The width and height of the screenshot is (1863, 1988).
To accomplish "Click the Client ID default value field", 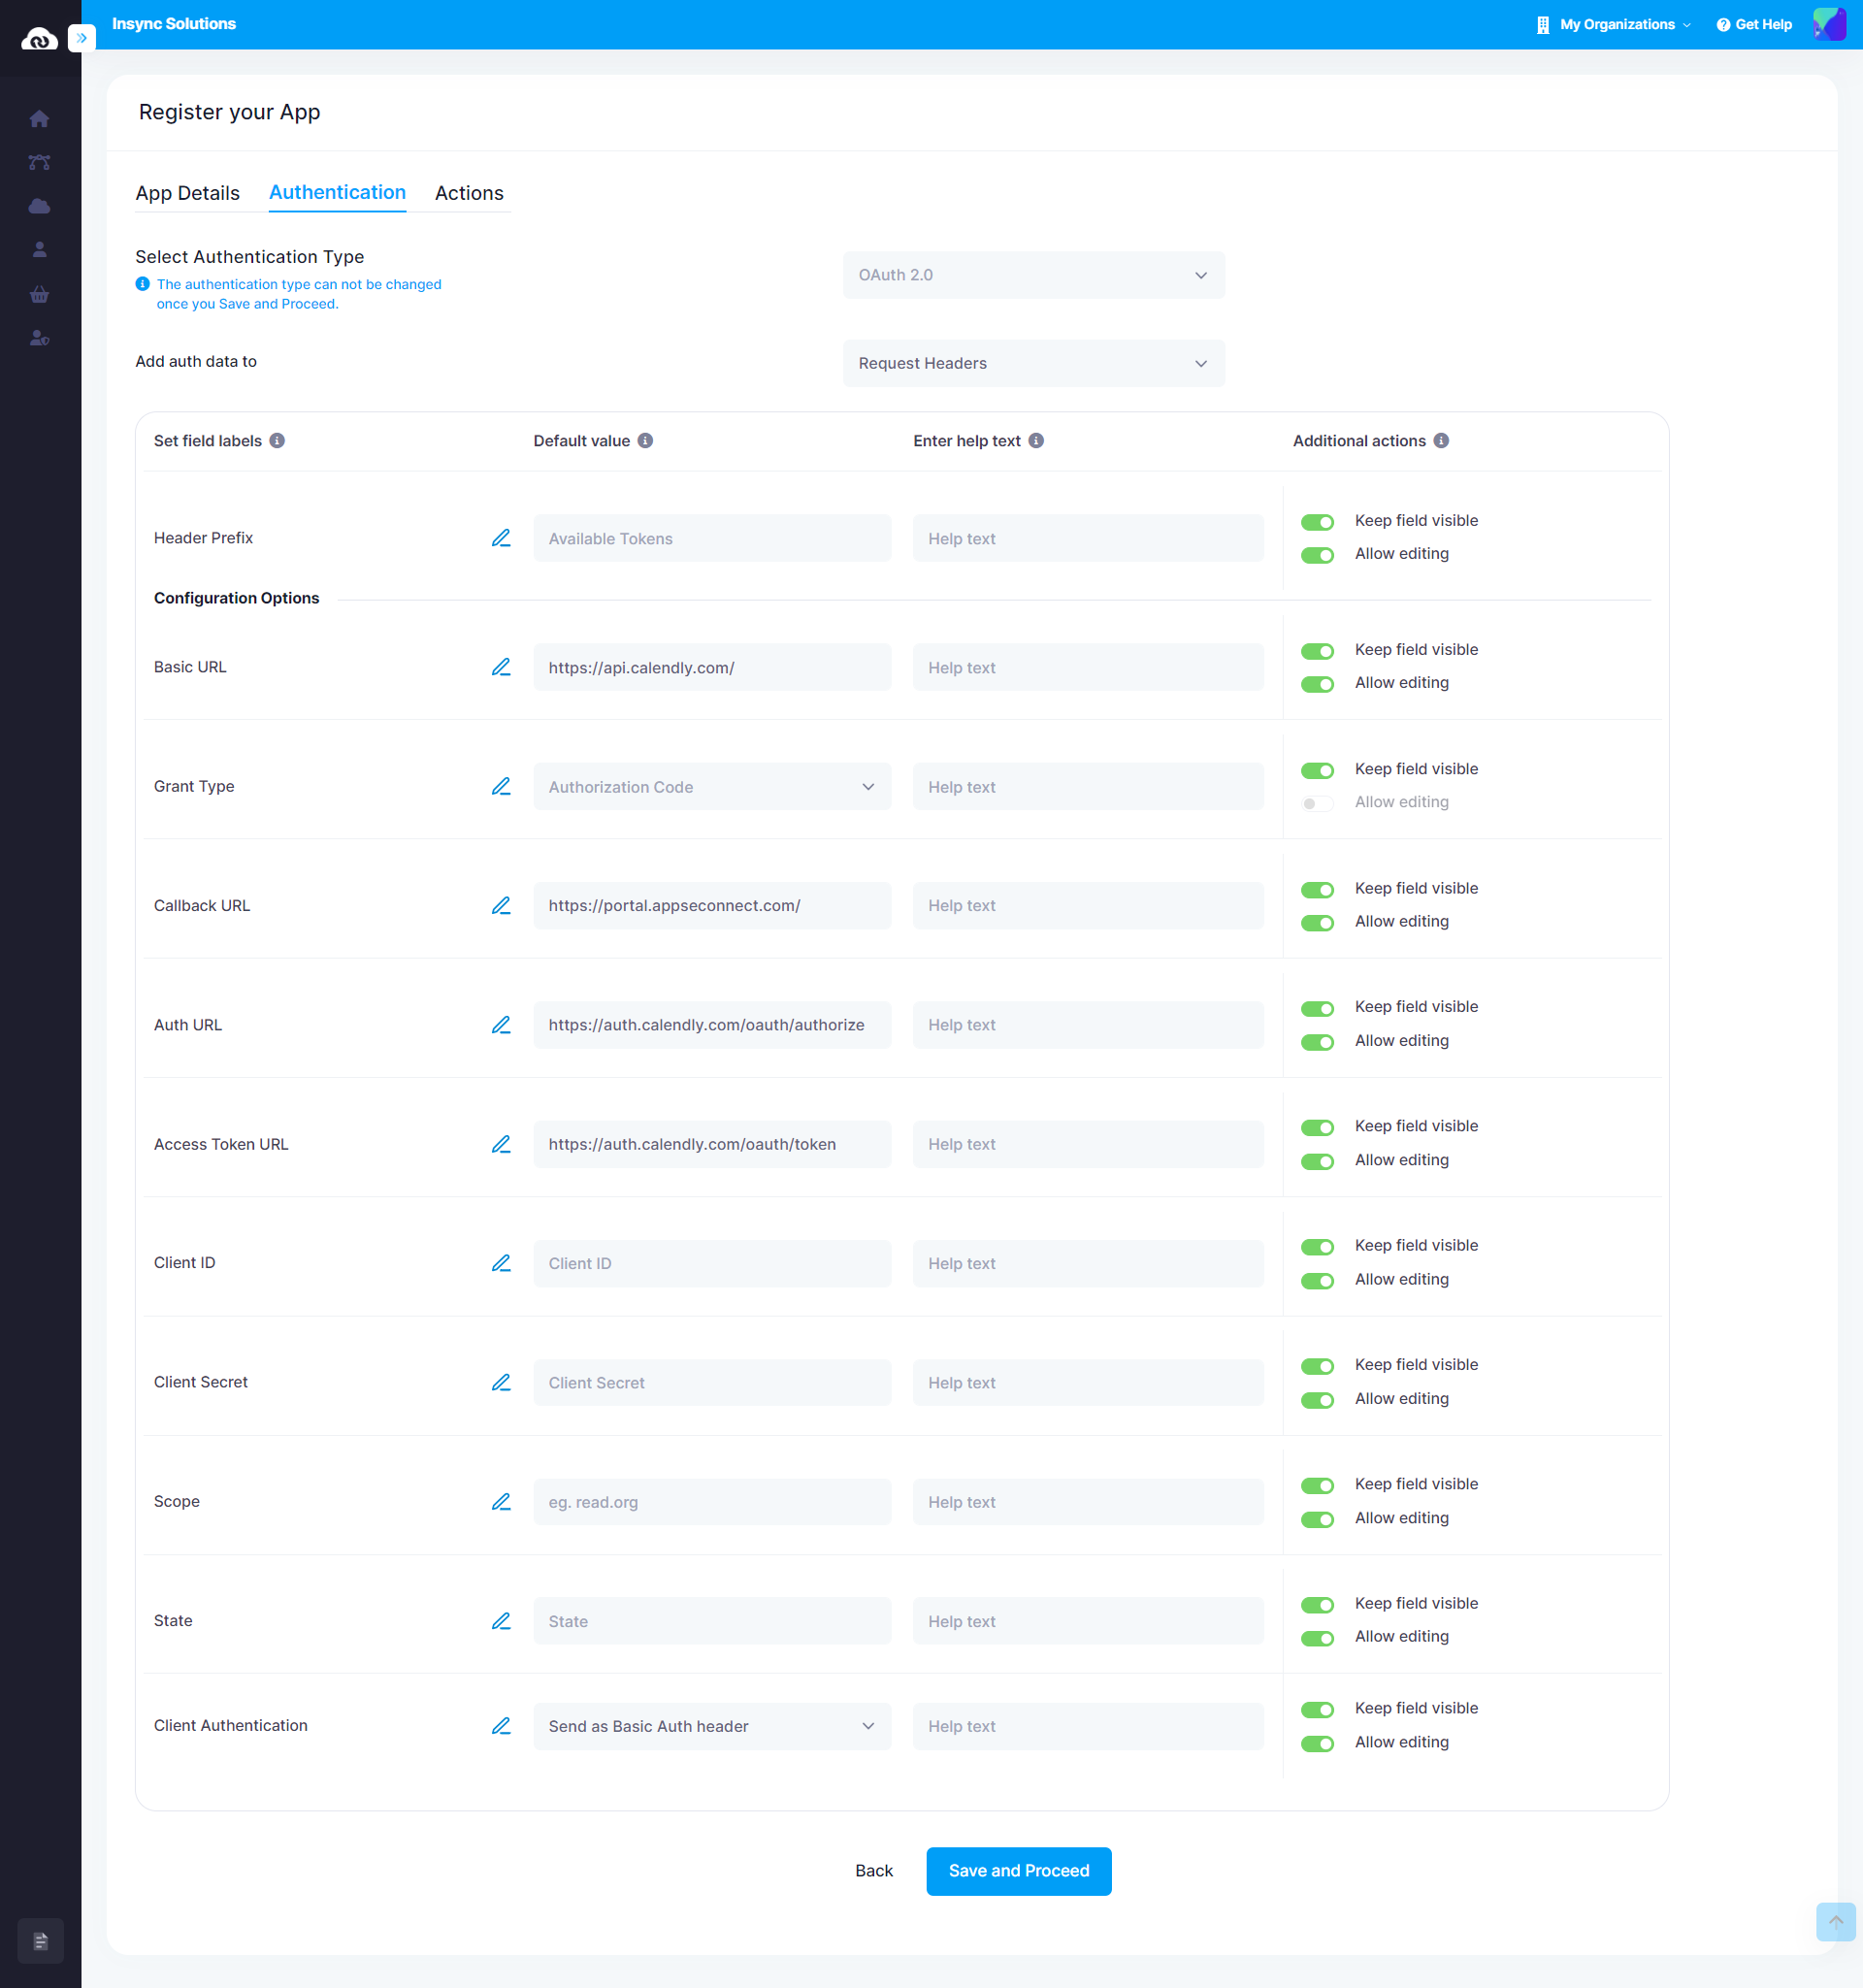I will tap(712, 1263).
